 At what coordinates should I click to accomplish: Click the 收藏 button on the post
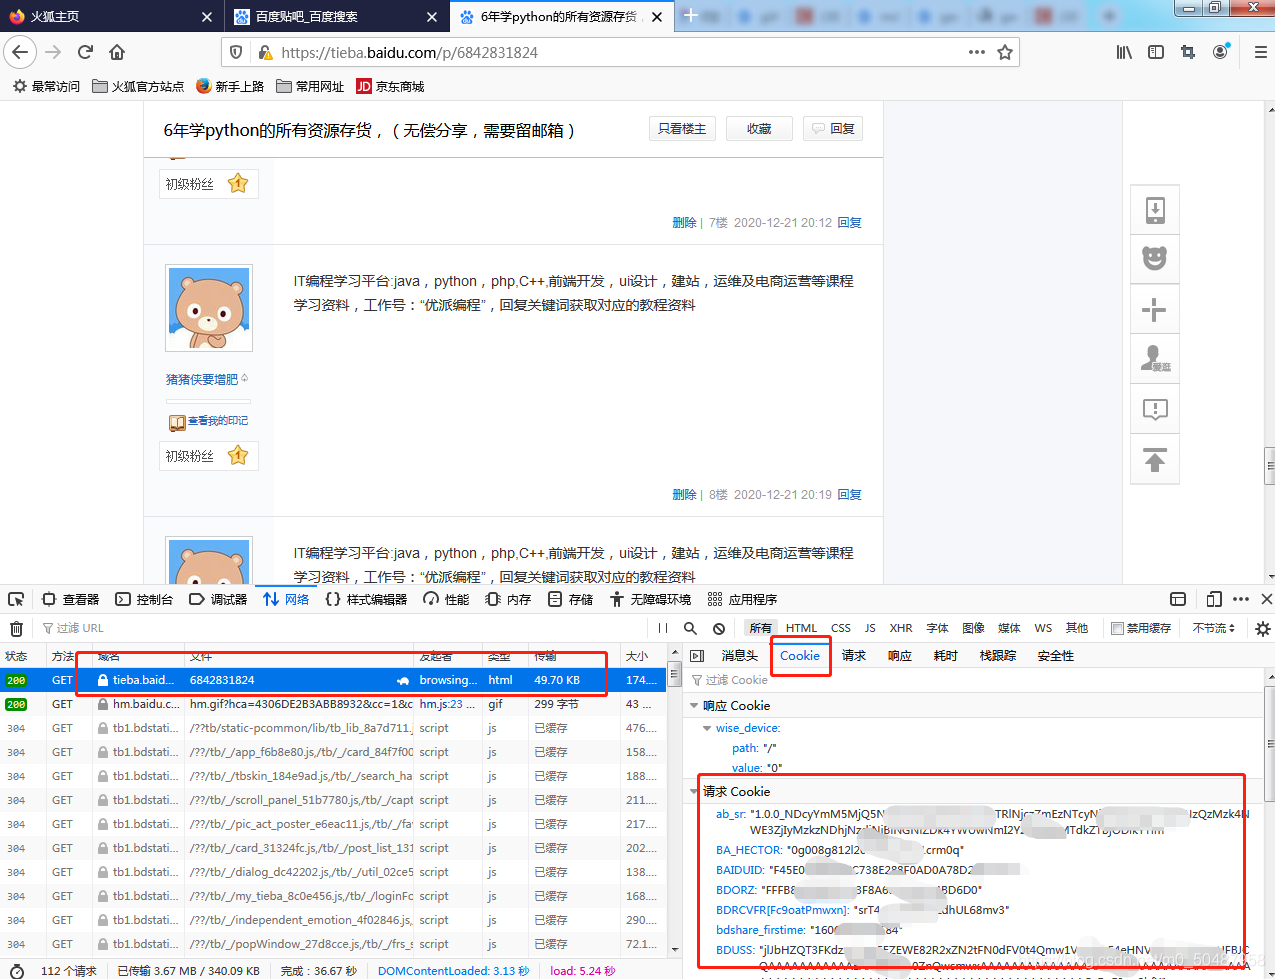click(759, 128)
